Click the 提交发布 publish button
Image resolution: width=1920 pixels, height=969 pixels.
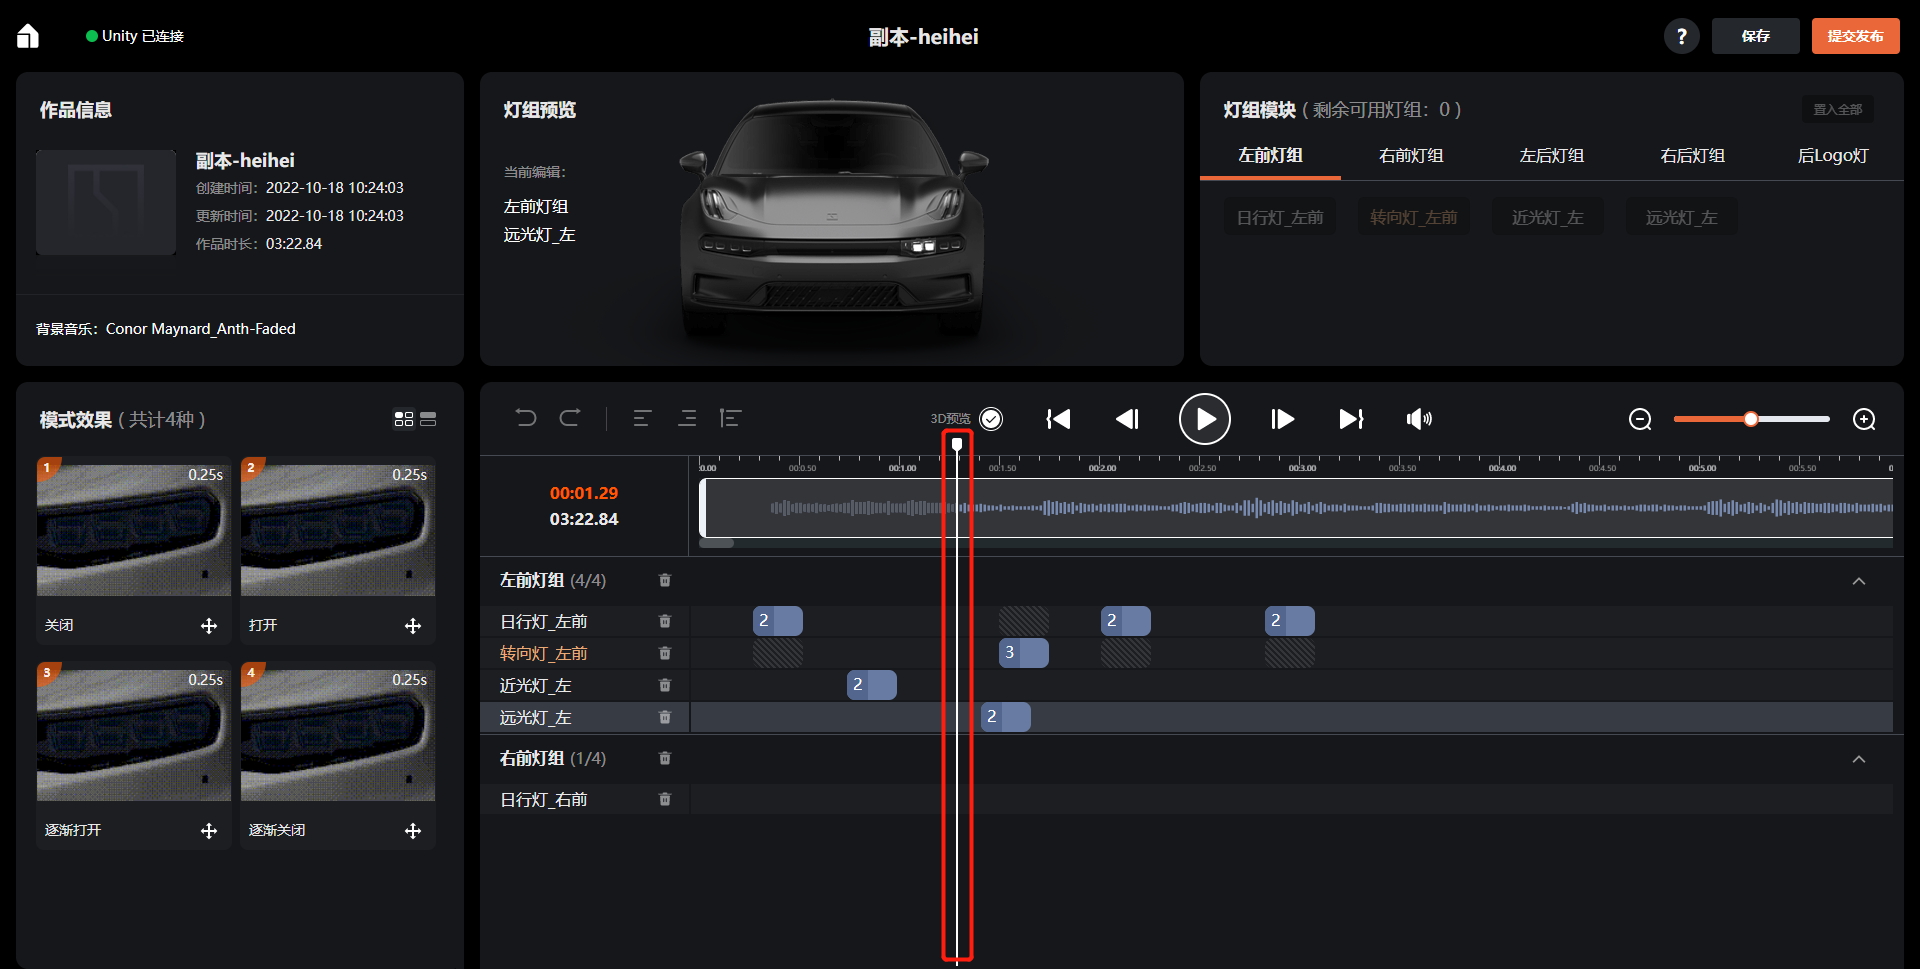(x=1855, y=36)
